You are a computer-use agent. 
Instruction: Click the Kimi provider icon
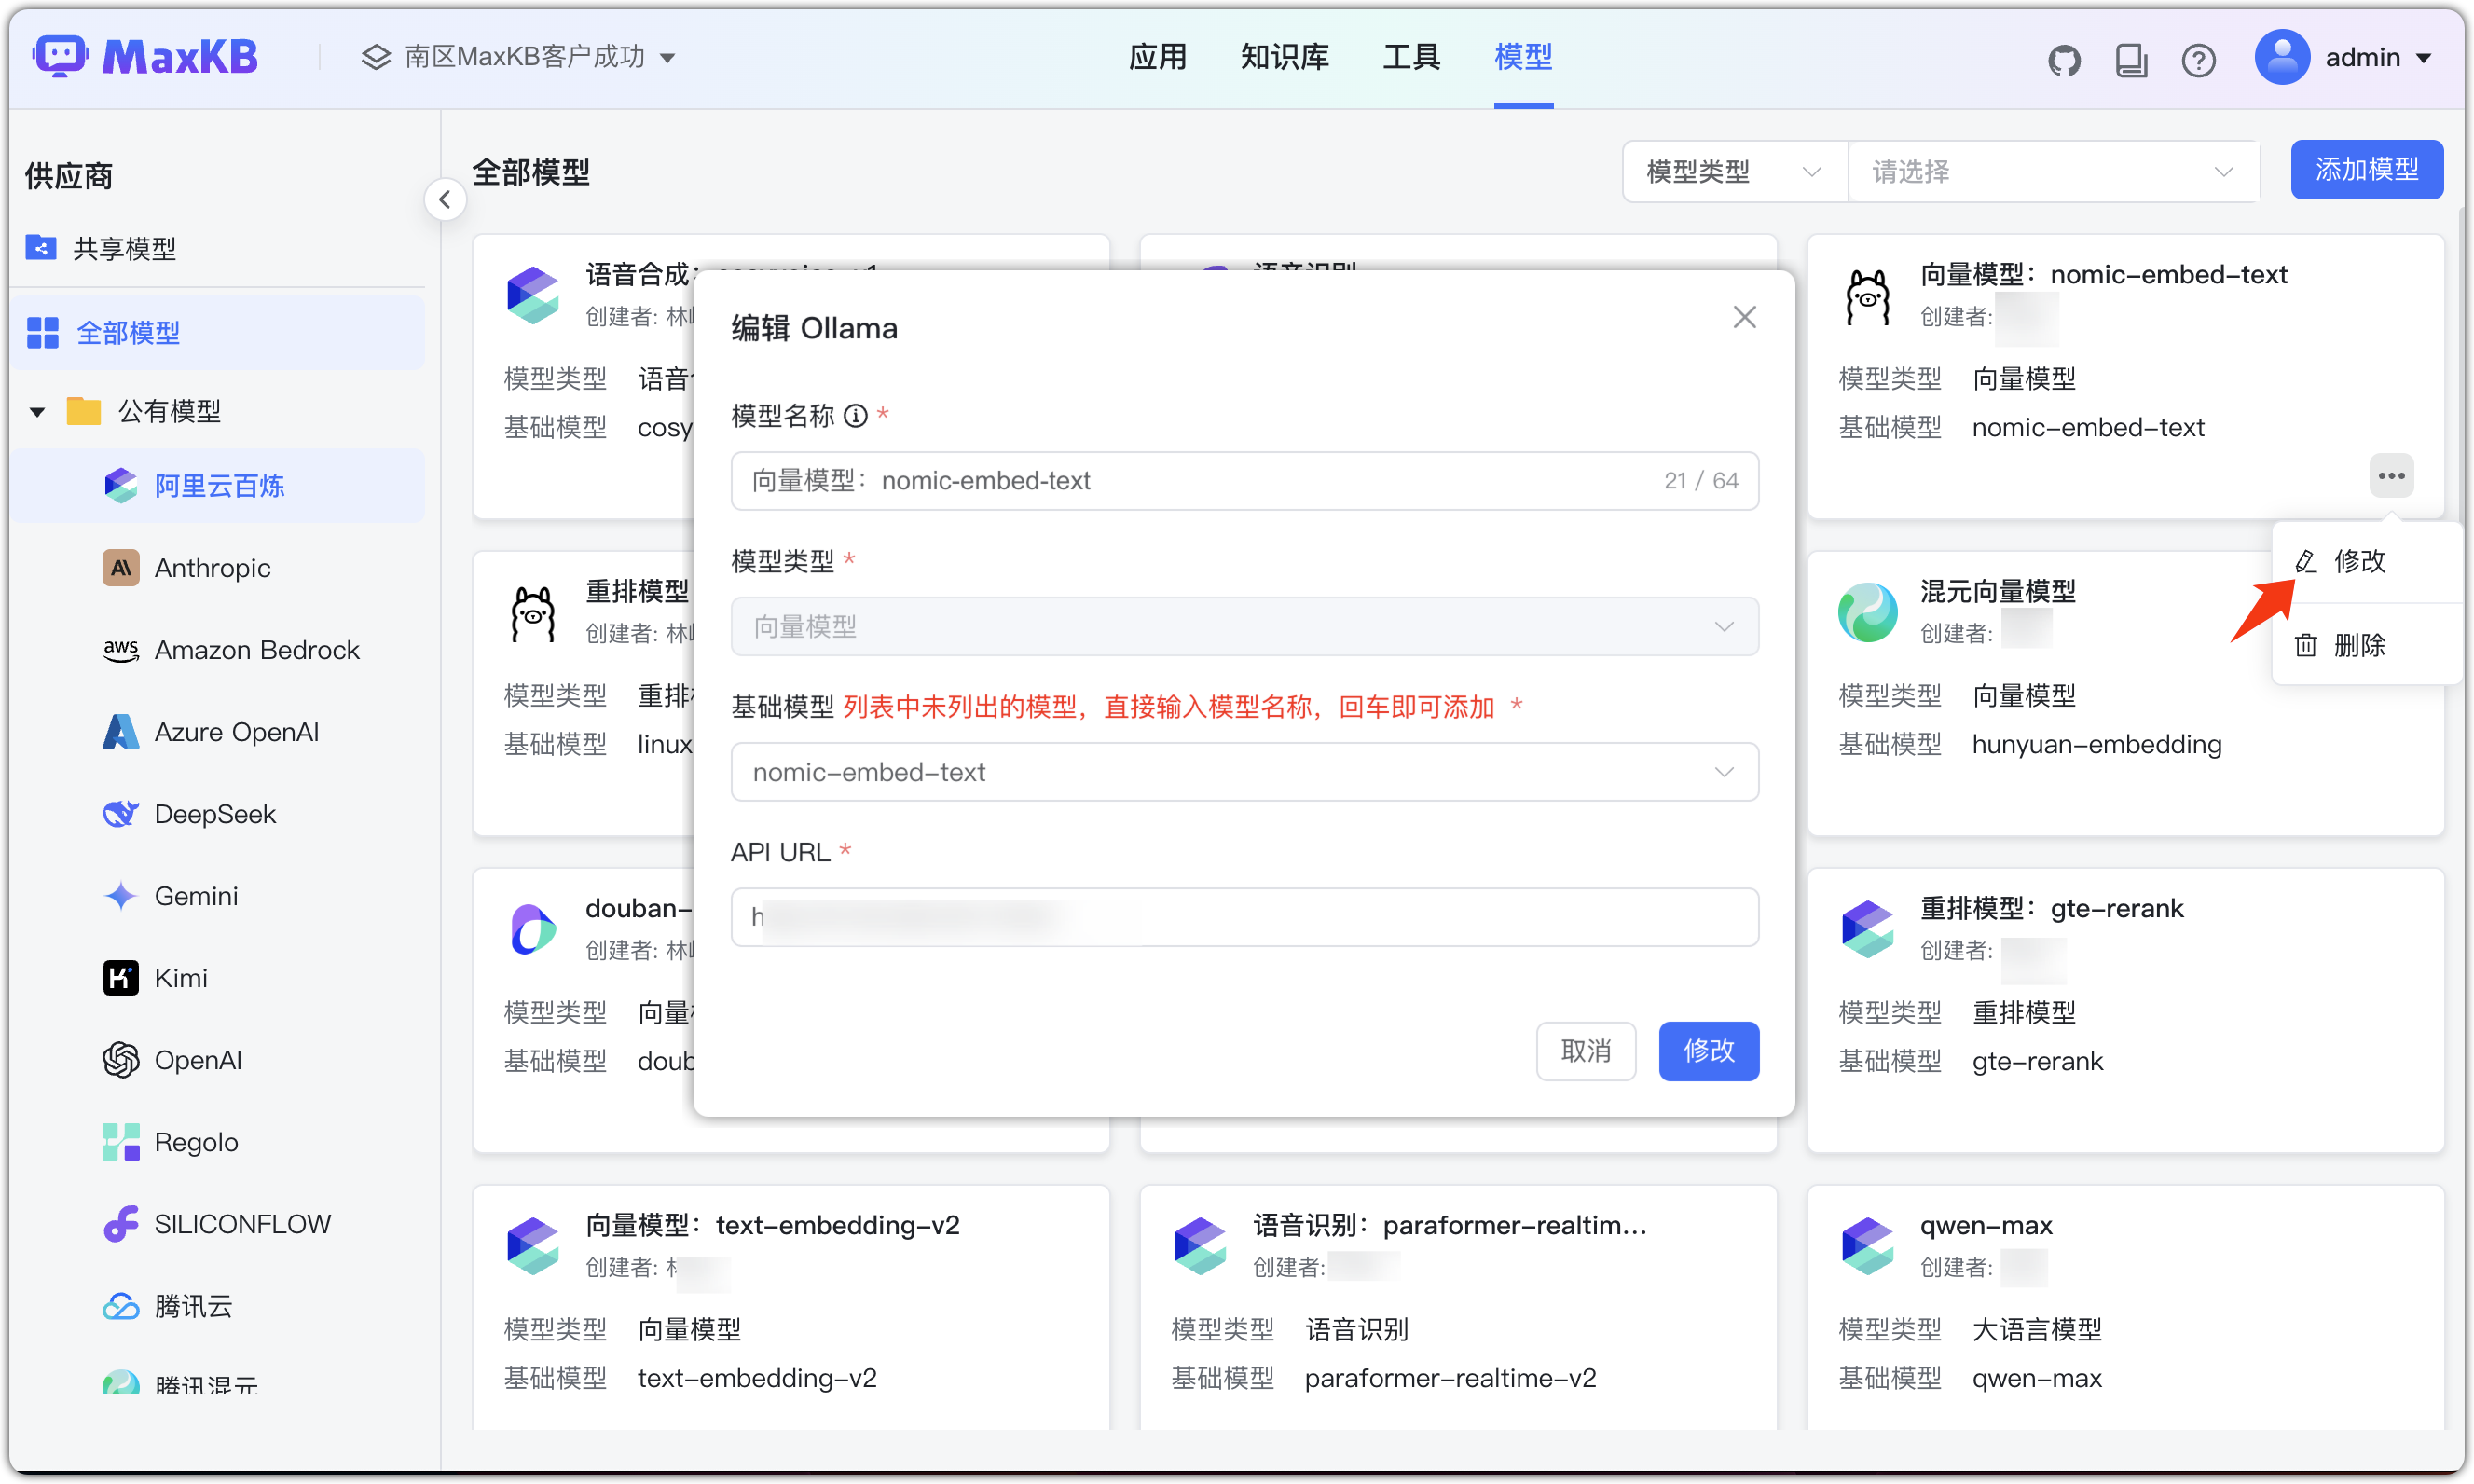click(121, 978)
